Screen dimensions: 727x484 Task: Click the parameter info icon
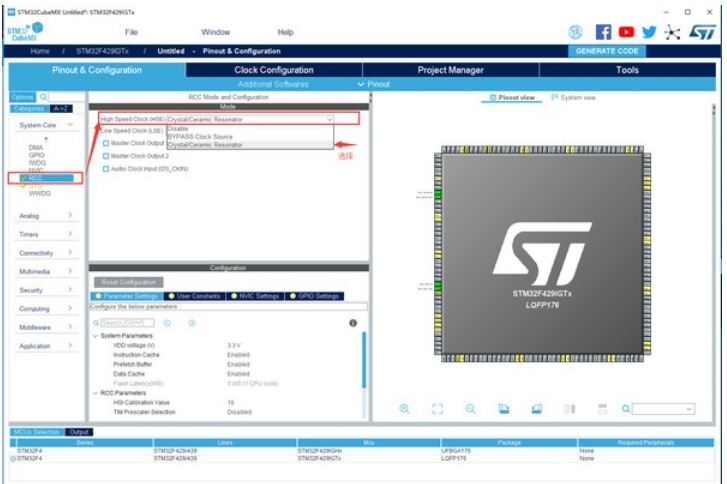(x=353, y=323)
